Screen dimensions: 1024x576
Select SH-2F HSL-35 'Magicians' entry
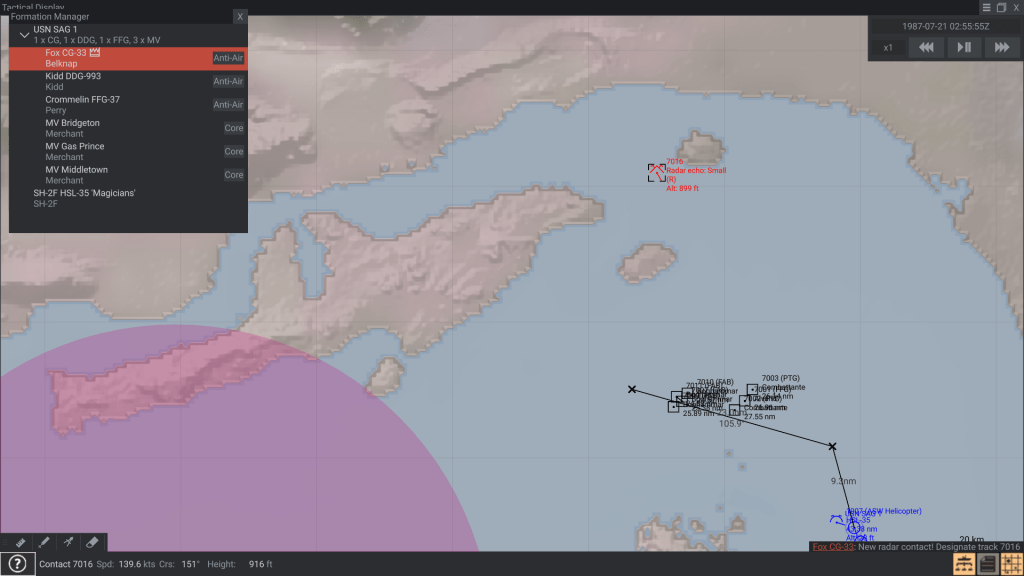(84, 192)
